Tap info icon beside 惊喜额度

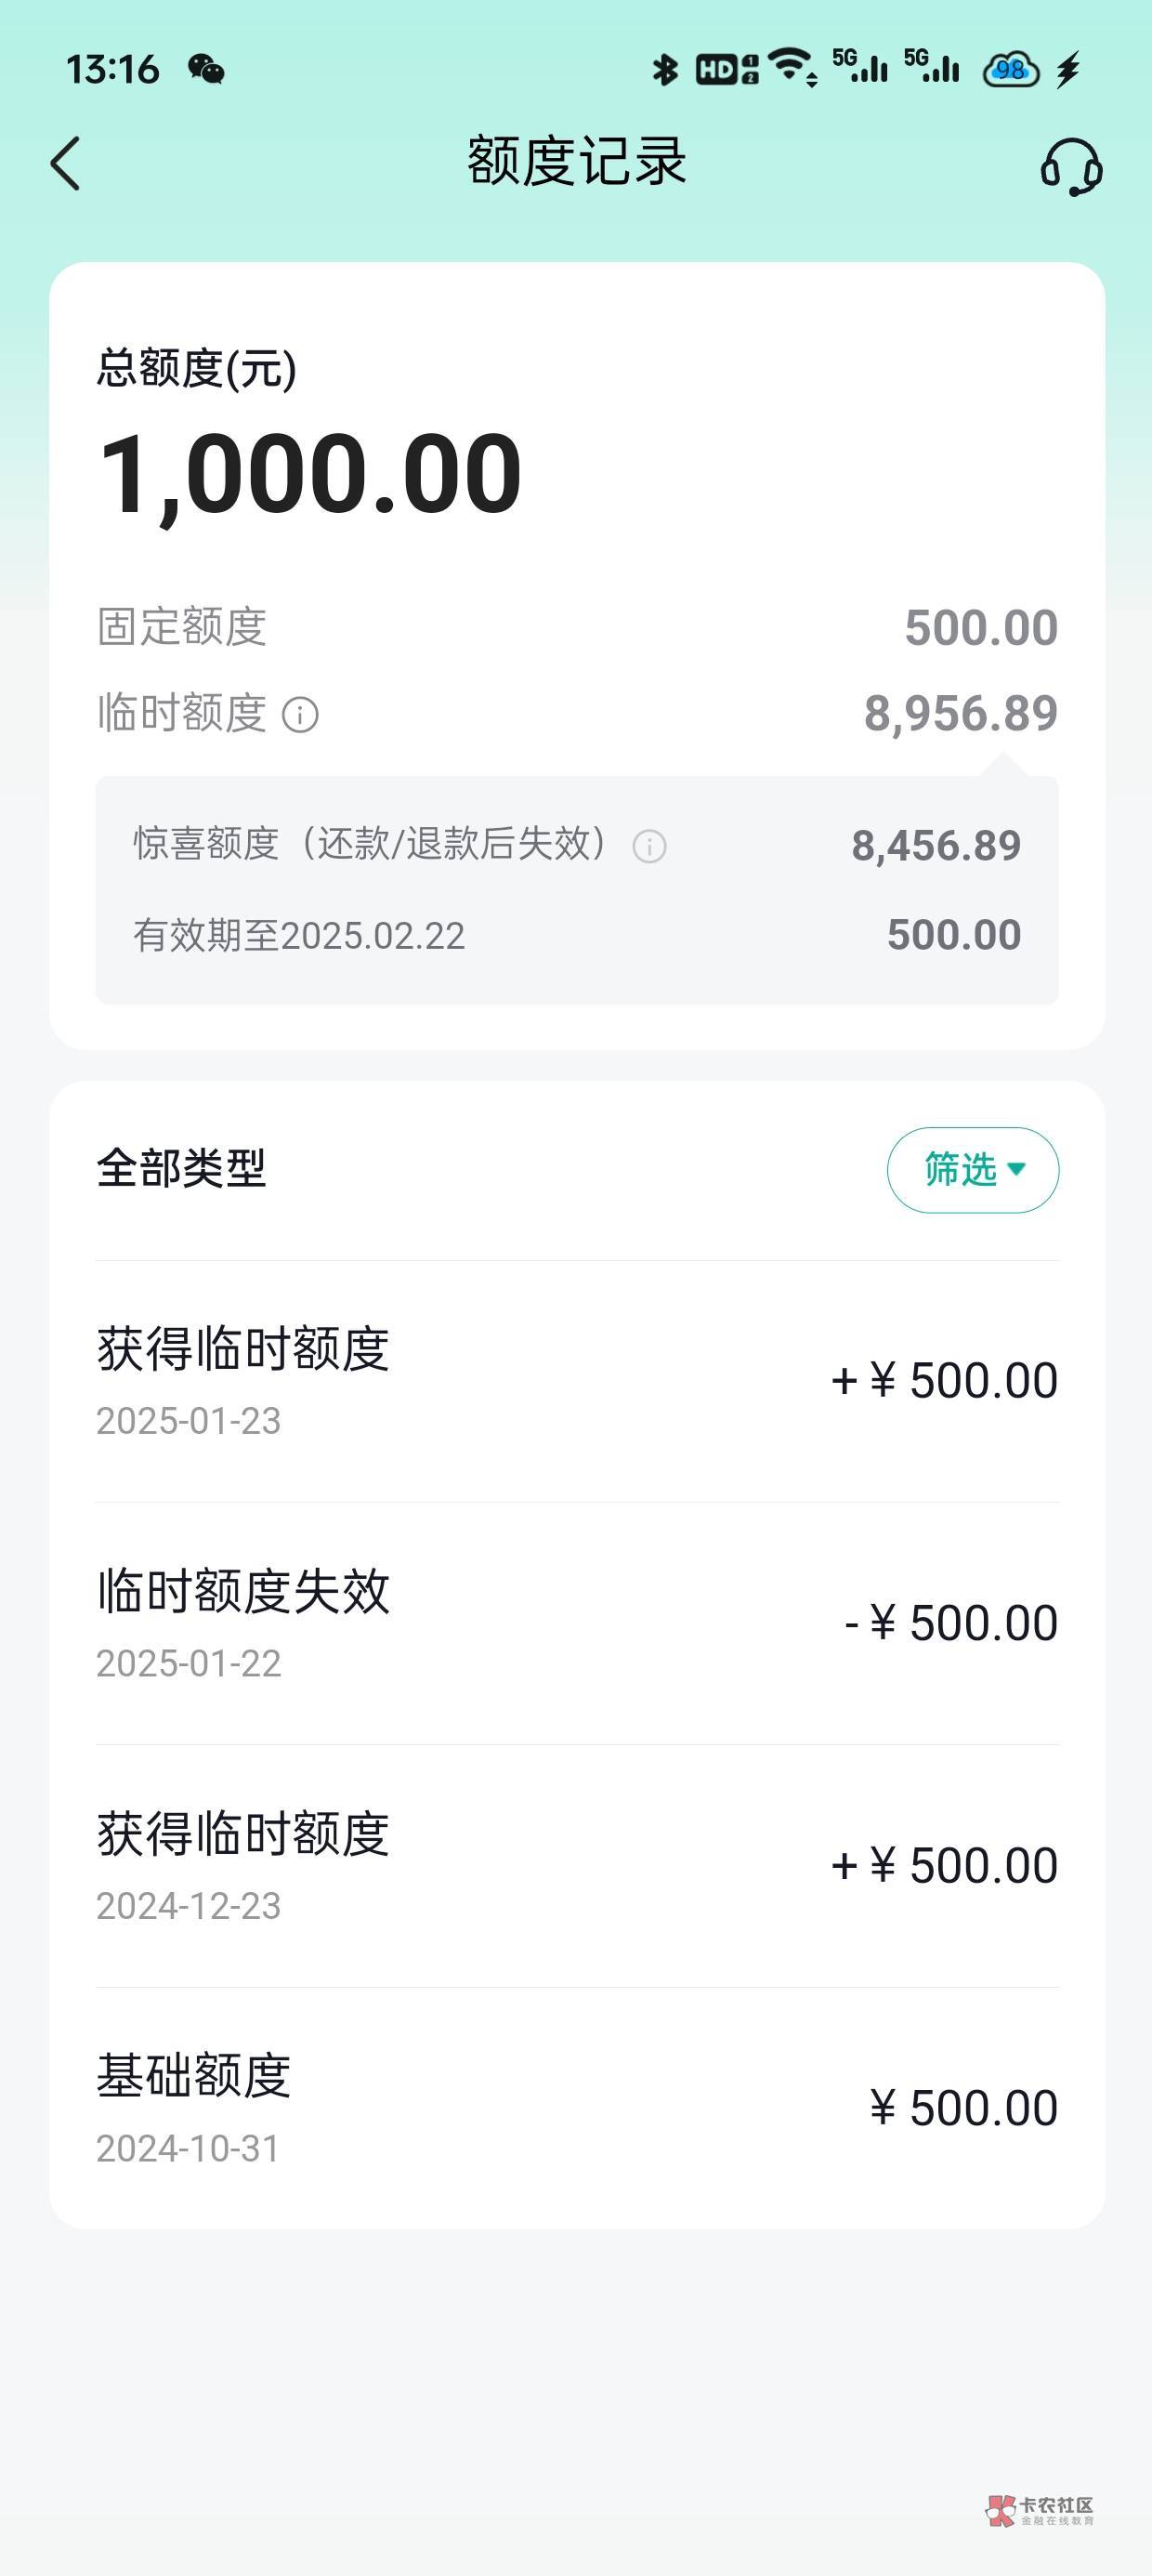(x=649, y=847)
